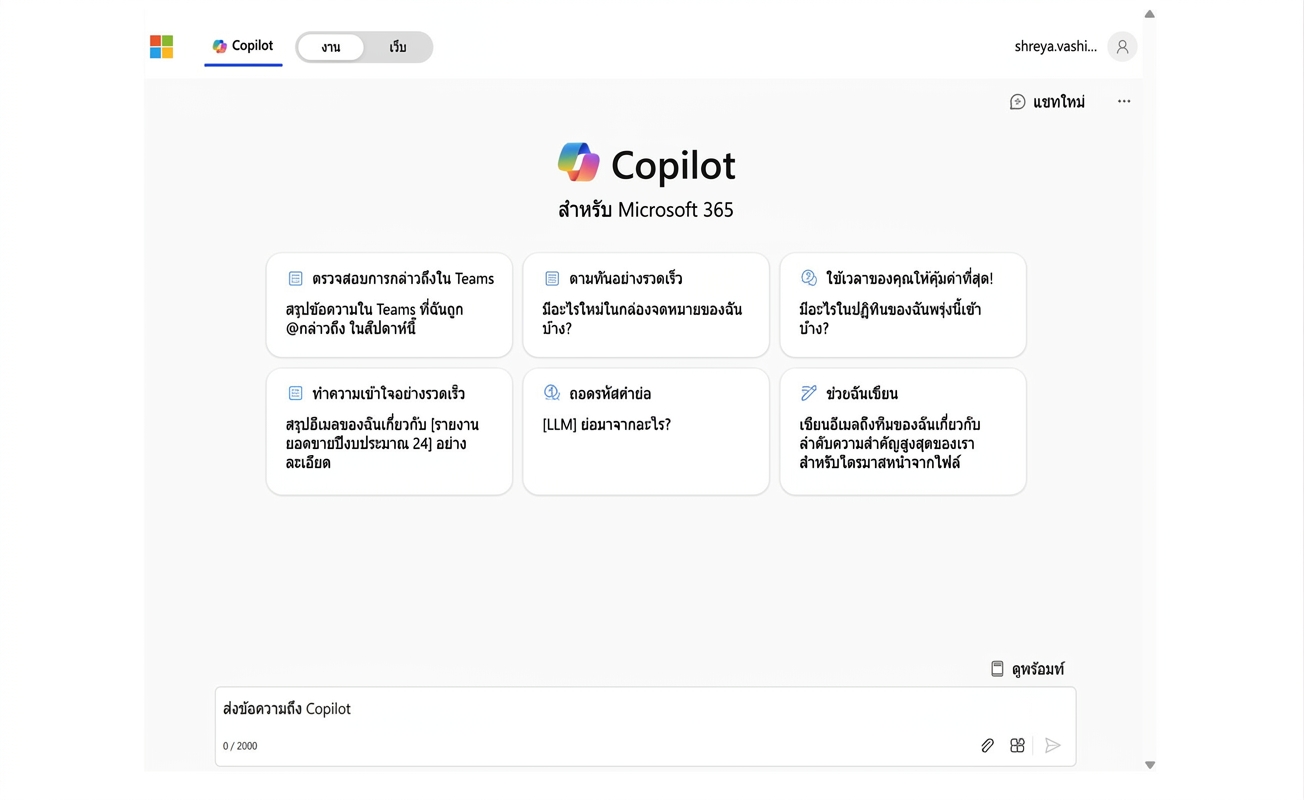The width and height of the screenshot is (1304, 800).
Task: Click the pen icon on ช่วยฉันเขียน card
Action: click(x=809, y=393)
